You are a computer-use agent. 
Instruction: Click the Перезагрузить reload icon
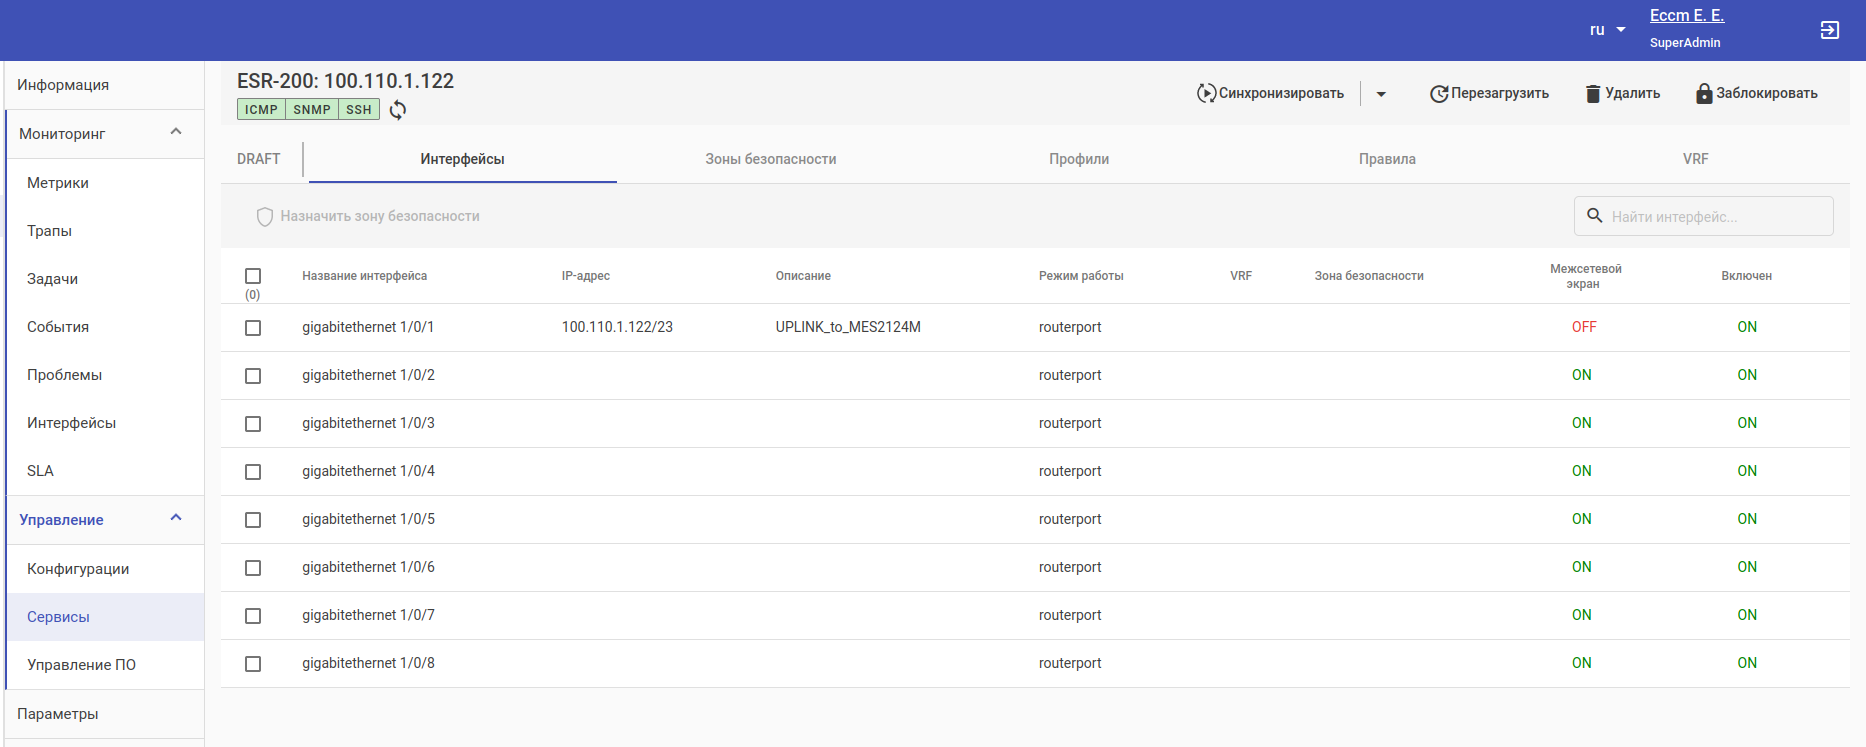1439,93
